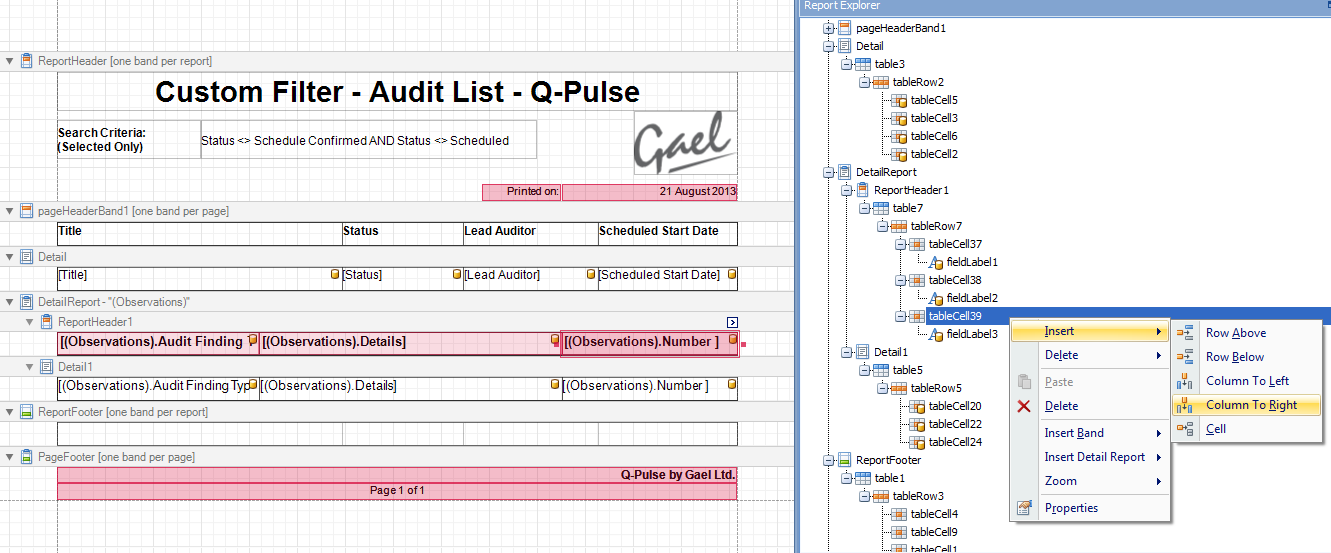1331x553 pixels.
Task: Open the Insert submenu
Action: coord(1090,331)
